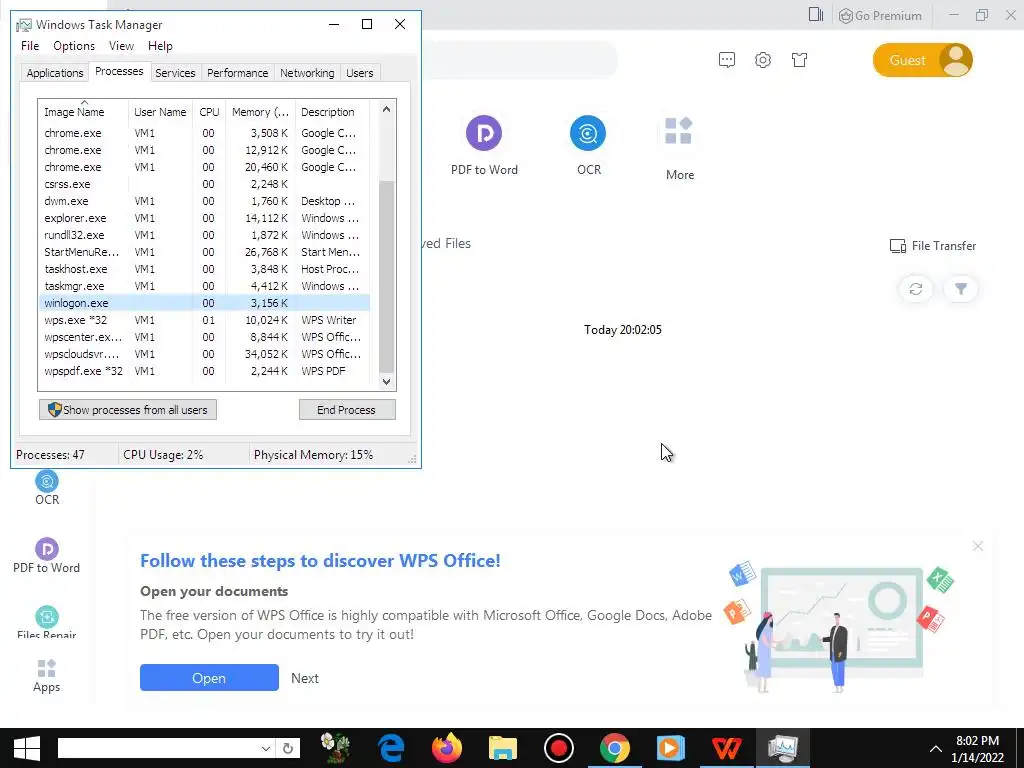Viewport: 1024px width, 768px height.
Task: Click the Guest account avatar button
Action: (x=922, y=60)
